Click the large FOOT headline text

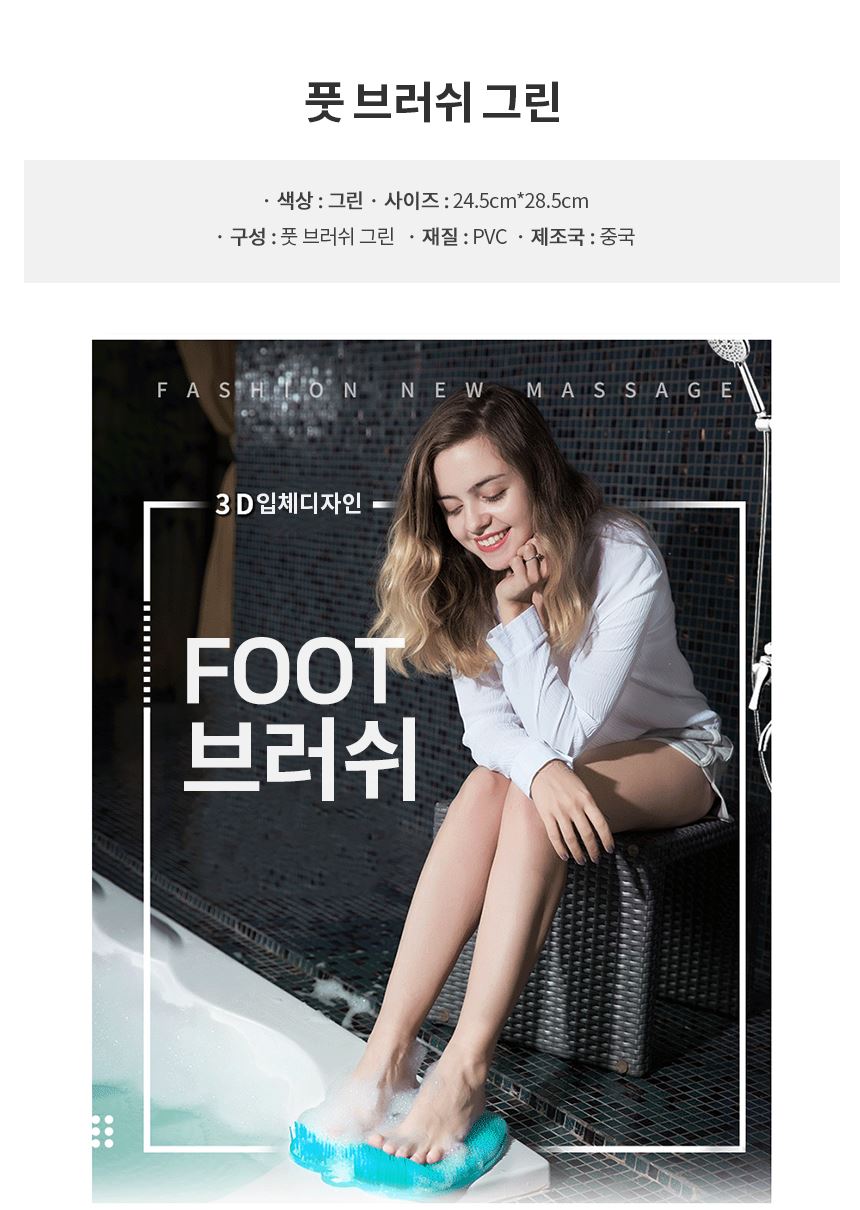tap(294, 671)
